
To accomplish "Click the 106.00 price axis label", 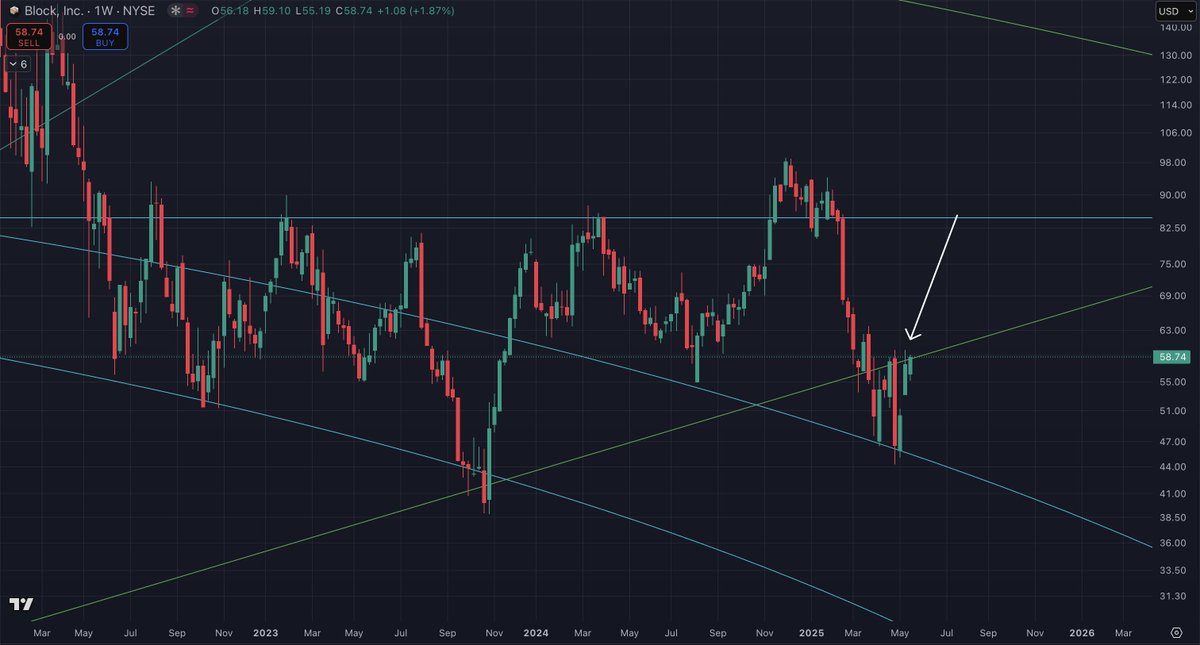I will click(1175, 133).
